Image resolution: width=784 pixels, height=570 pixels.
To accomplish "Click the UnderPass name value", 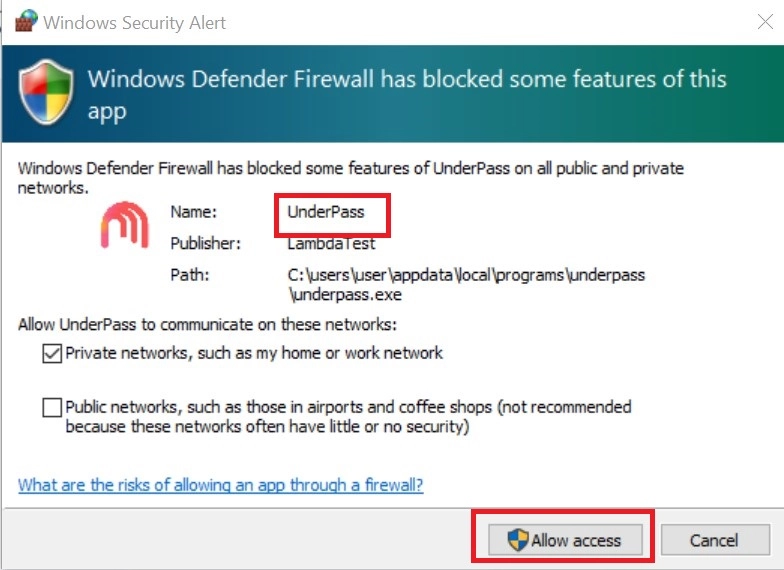I will click(x=325, y=213).
